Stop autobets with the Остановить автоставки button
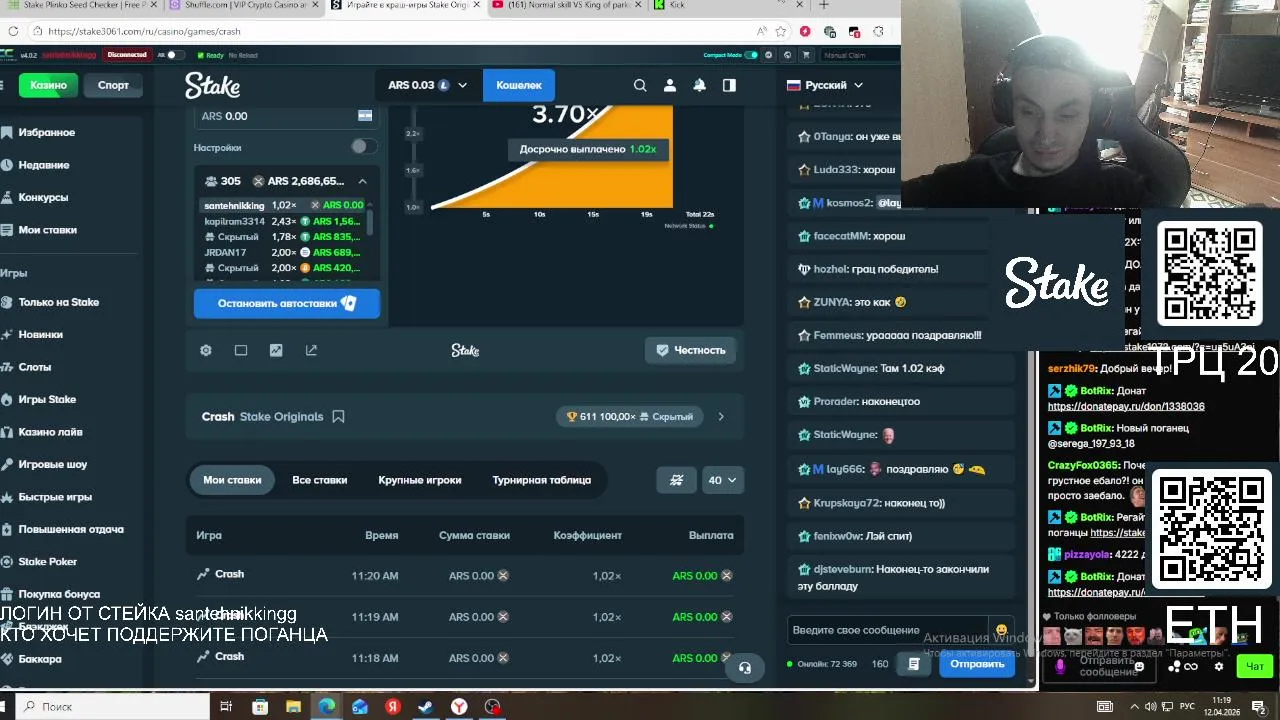The image size is (1280, 720). tap(287, 303)
